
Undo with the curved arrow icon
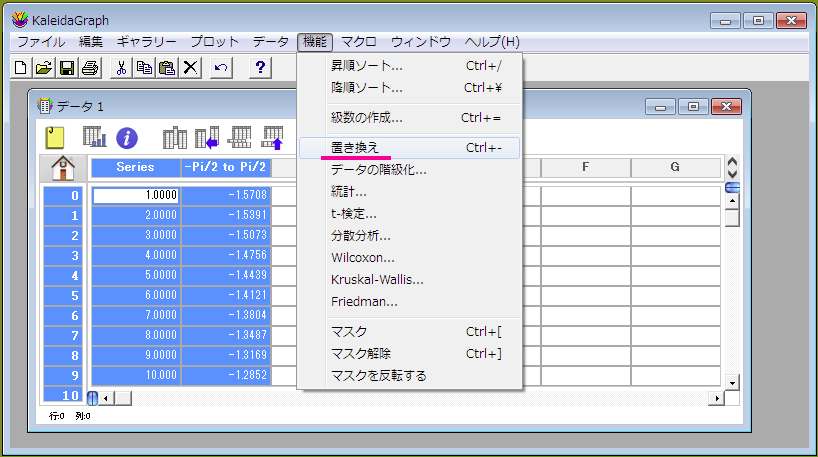click(x=221, y=68)
